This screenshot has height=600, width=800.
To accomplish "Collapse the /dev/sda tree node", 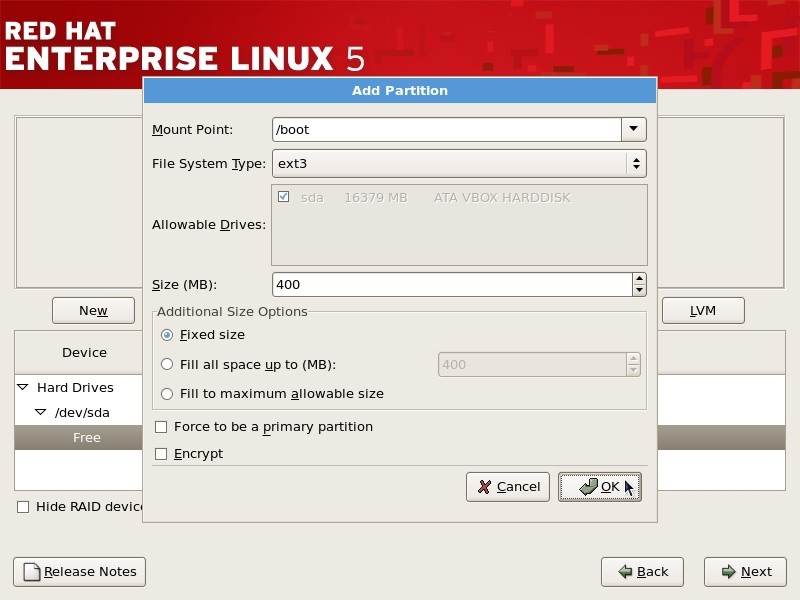I will 41,412.
